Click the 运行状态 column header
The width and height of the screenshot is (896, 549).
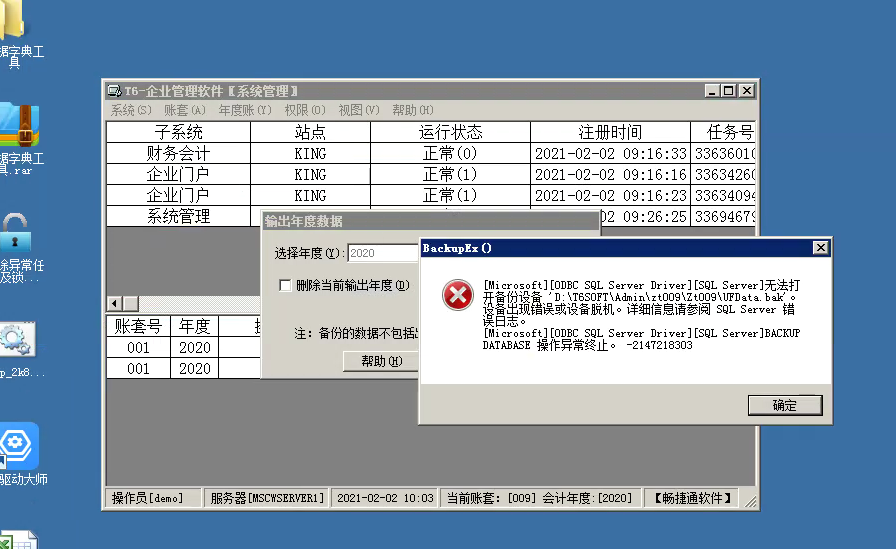(x=450, y=132)
